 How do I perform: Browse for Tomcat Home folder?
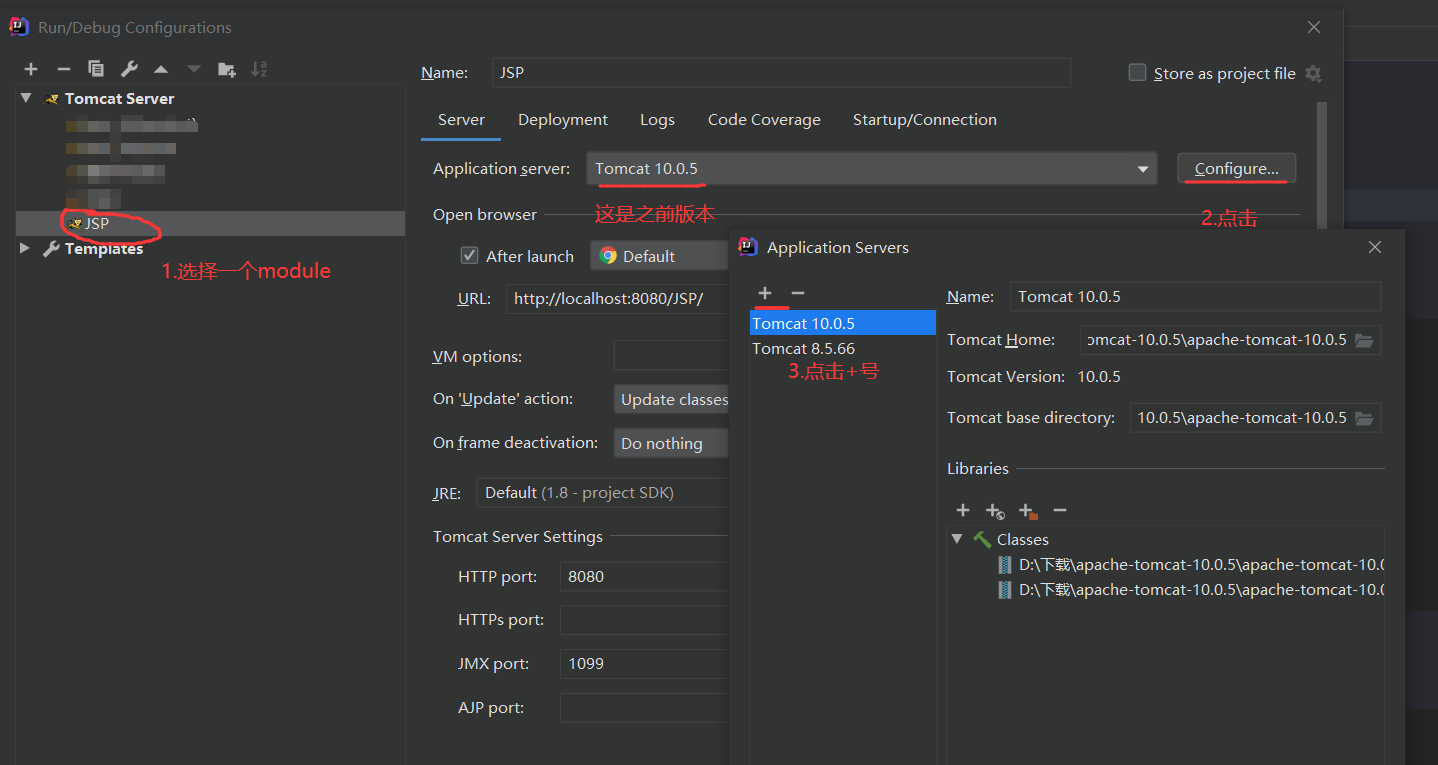1364,340
